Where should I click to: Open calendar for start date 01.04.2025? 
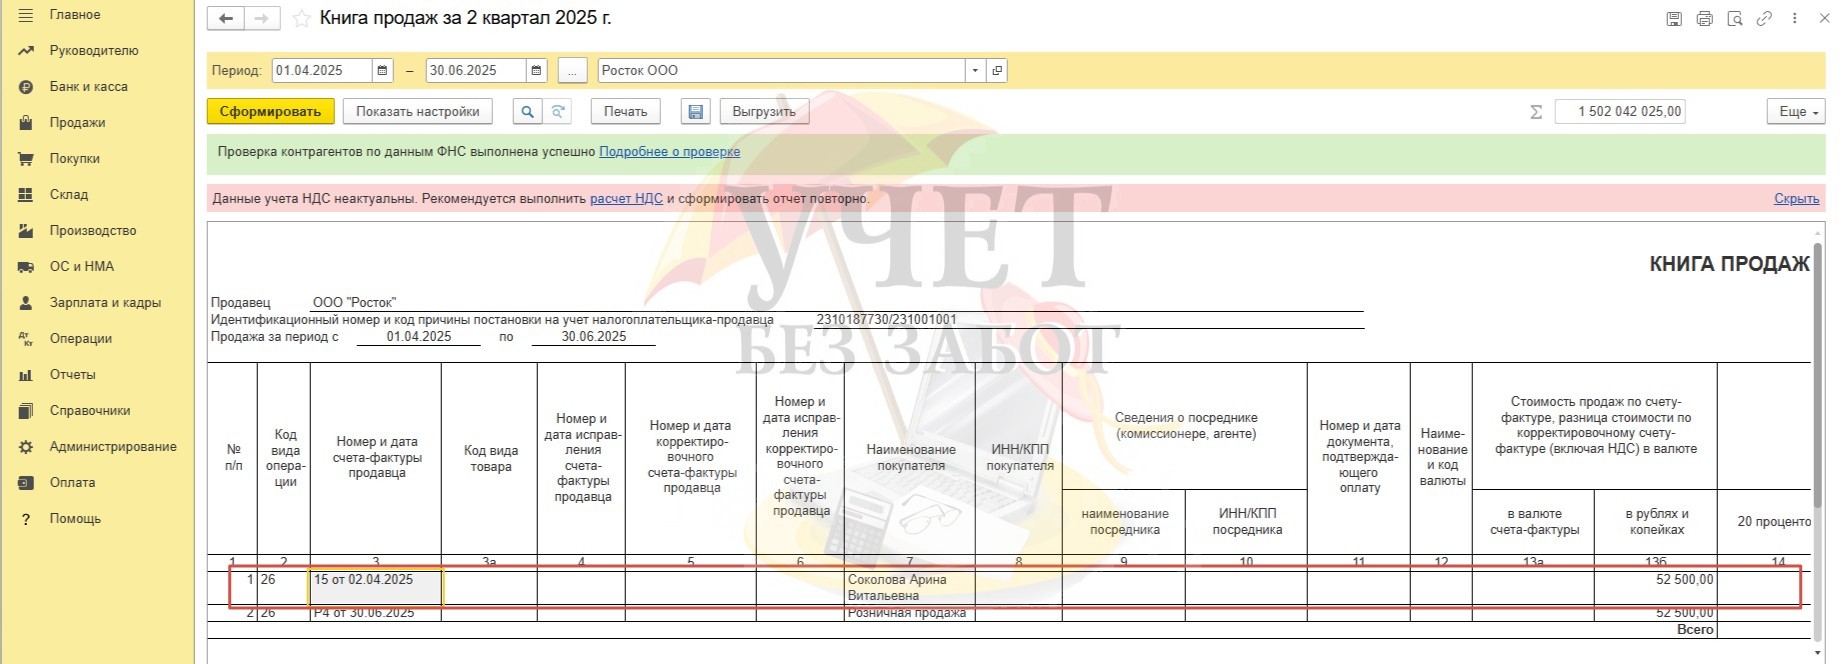382,71
